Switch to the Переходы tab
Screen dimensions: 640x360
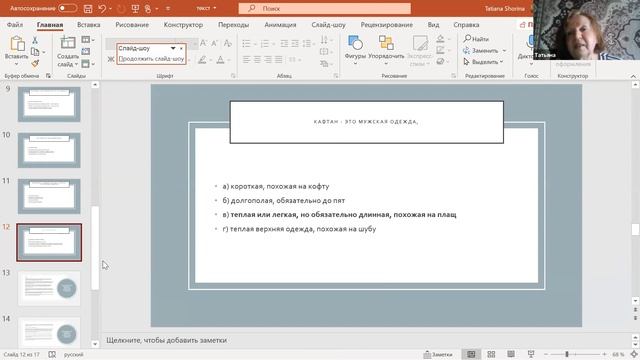pos(233,25)
